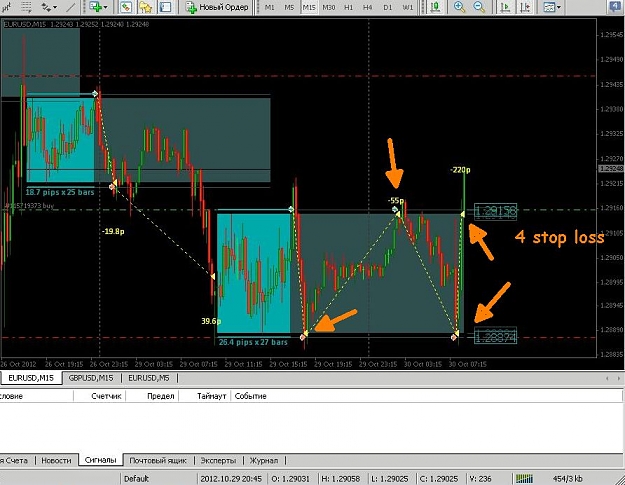The height and width of the screenshot is (485, 625).
Task: Click the Событие column header
Action: pos(250,396)
